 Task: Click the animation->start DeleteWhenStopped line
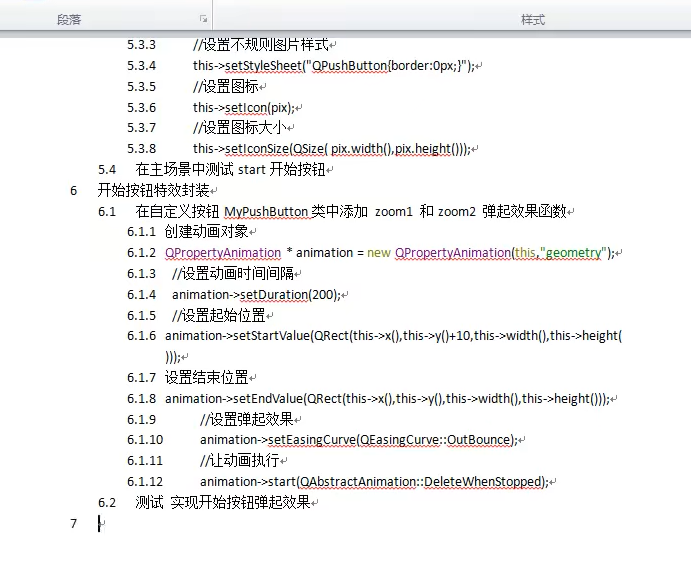[375, 482]
